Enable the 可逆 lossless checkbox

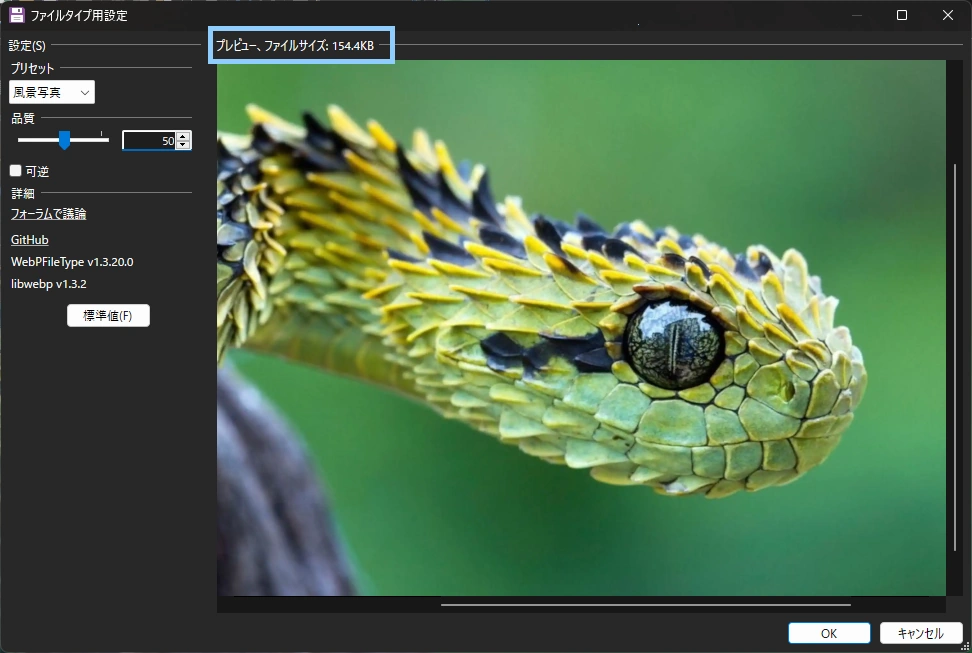click(x=15, y=171)
